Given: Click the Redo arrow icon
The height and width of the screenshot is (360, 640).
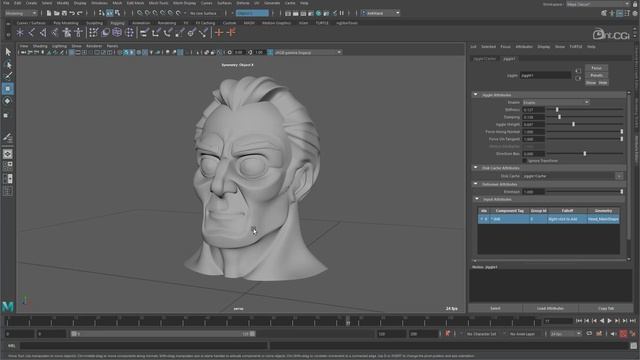Looking at the screenshot, I should [80, 13].
